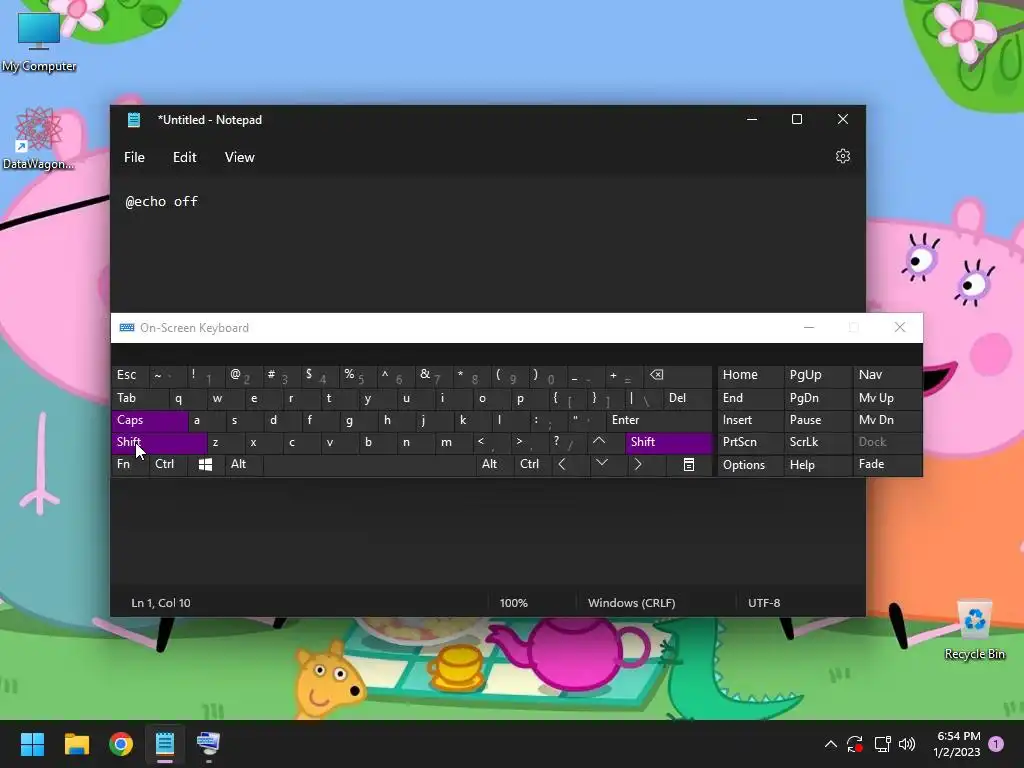Click the On-Screen Keyboard title icon
The image size is (1024, 768).
(127, 328)
